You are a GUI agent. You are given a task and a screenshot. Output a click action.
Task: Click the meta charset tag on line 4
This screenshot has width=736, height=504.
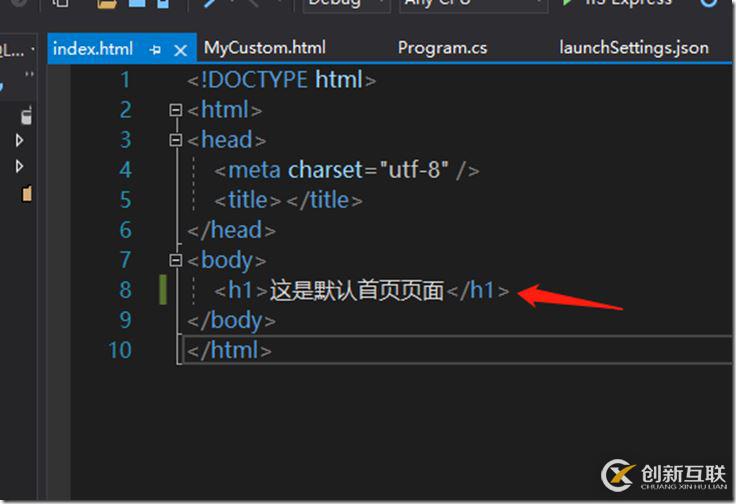pyautogui.click(x=347, y=170)
